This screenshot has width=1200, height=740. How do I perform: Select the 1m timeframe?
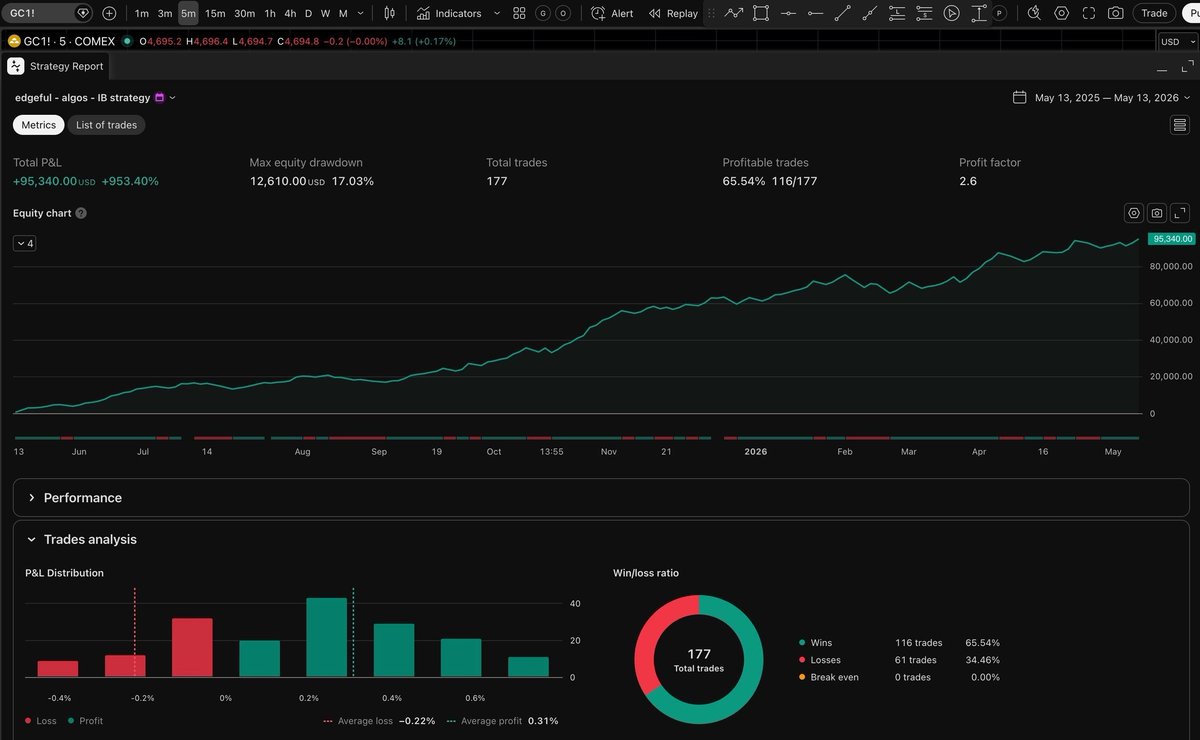(x=142, y=13)
